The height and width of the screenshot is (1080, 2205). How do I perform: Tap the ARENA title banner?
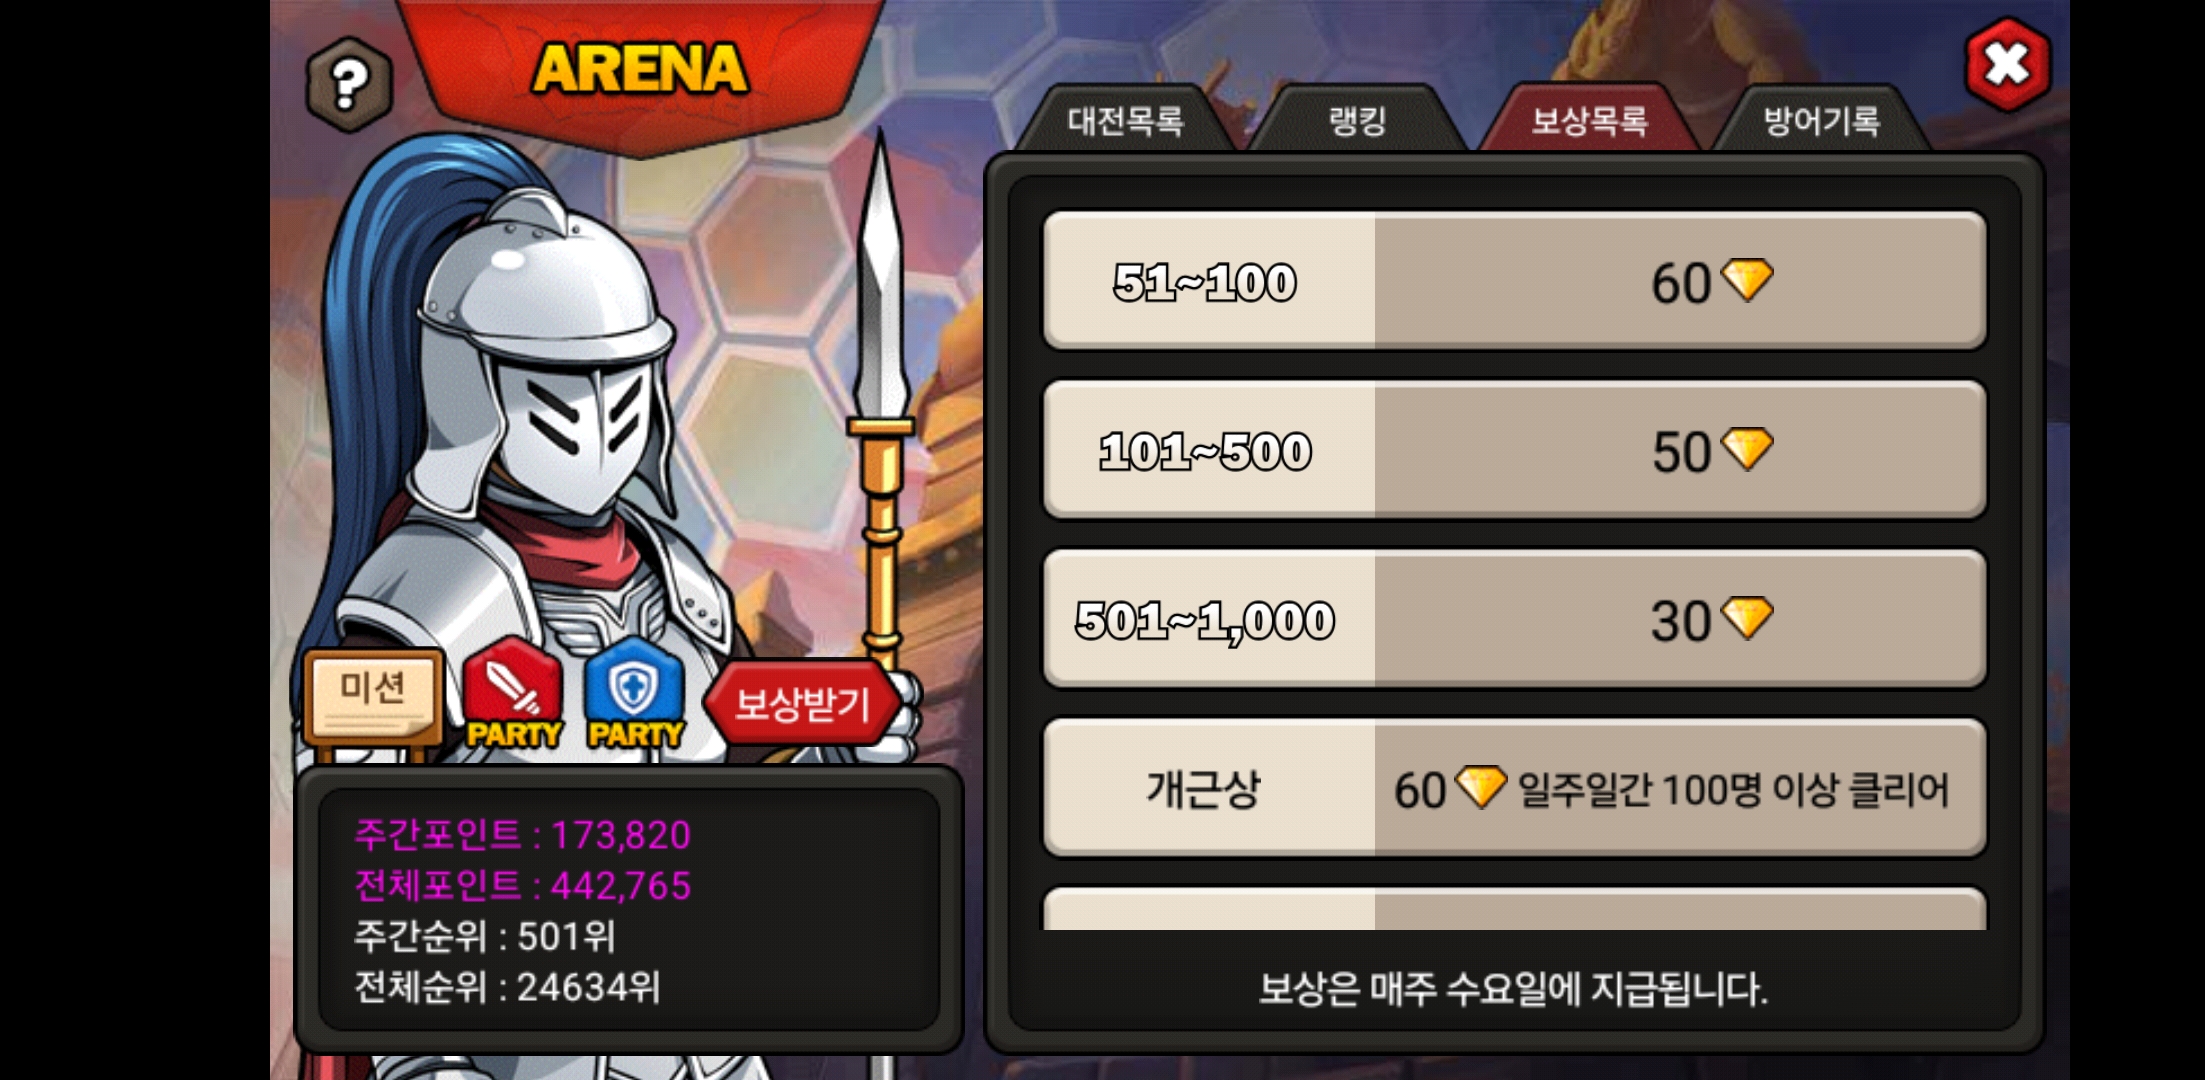click(x=640, y=70)
